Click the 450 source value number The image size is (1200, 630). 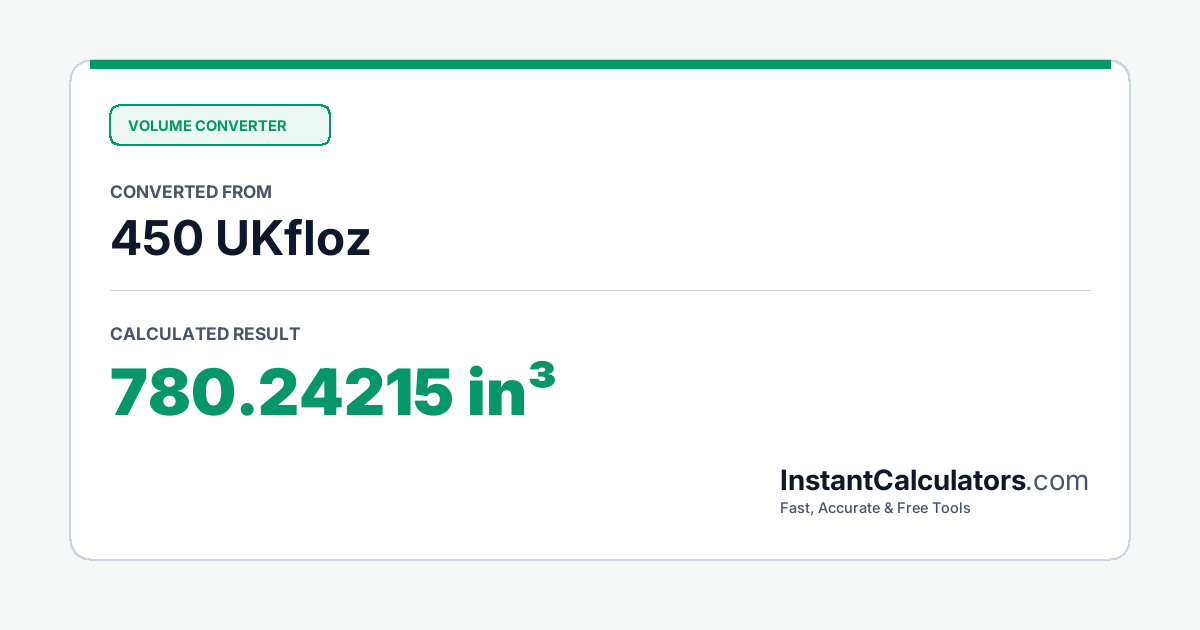[156, 238]
